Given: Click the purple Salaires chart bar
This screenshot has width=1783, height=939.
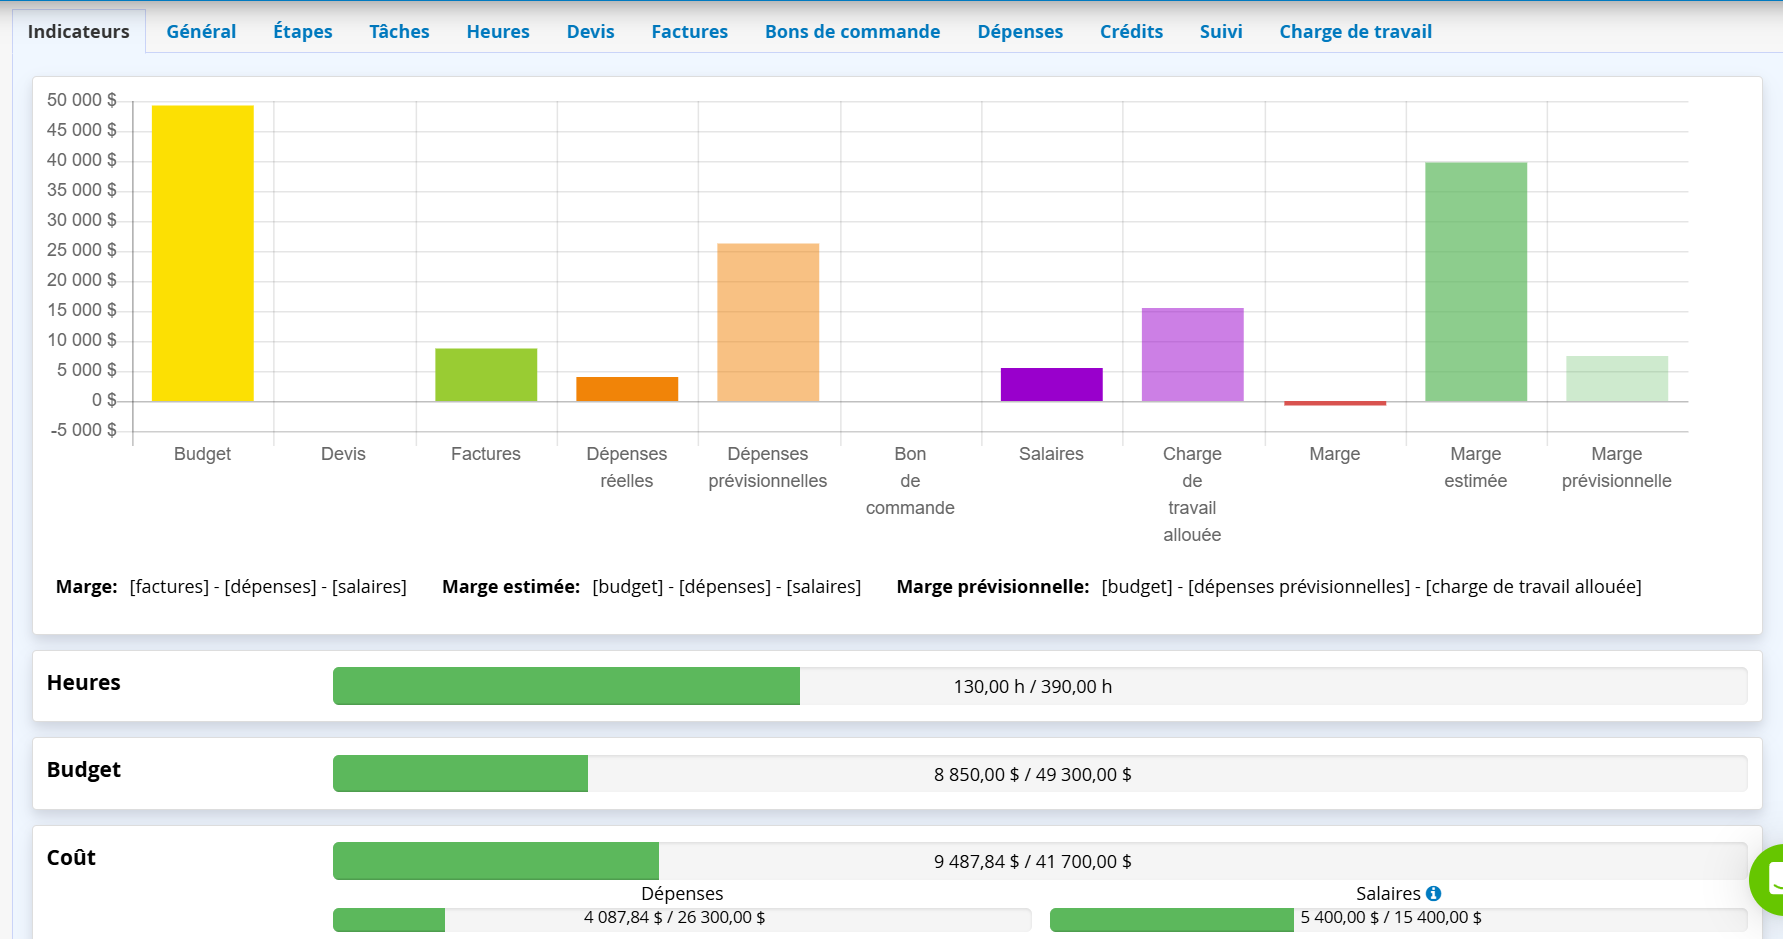Looking at the screenshot, I should pyautogui.click(x=1051, y=385).
